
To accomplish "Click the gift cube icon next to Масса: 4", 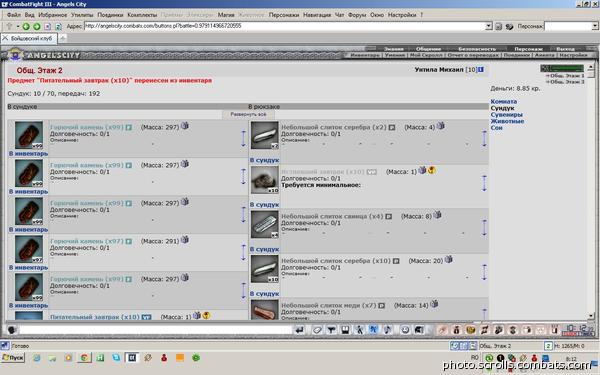I will click(441, 126).
